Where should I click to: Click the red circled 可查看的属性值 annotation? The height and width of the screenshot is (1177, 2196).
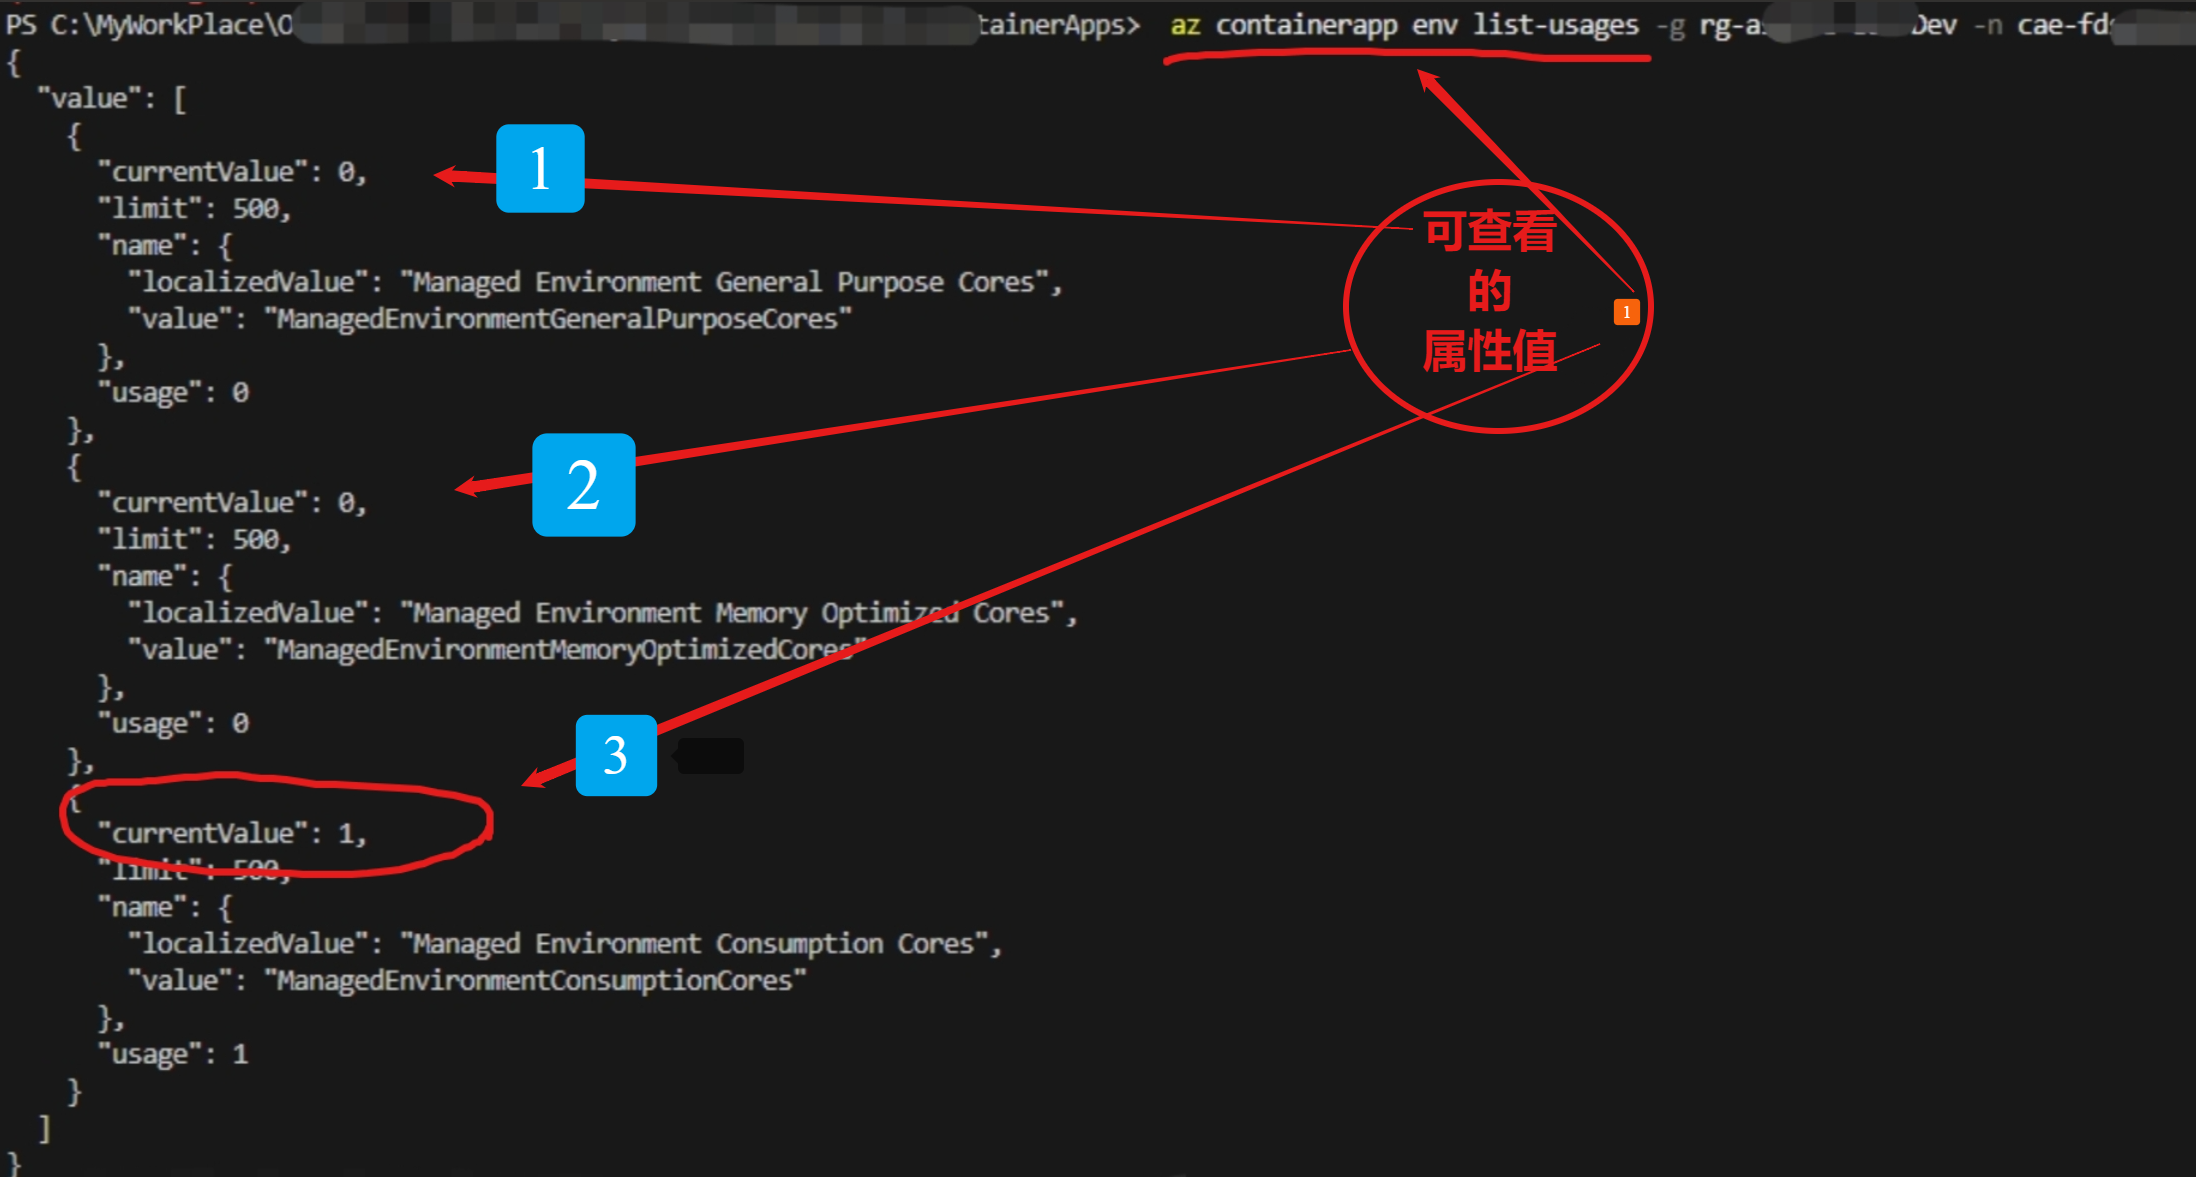1489,292
